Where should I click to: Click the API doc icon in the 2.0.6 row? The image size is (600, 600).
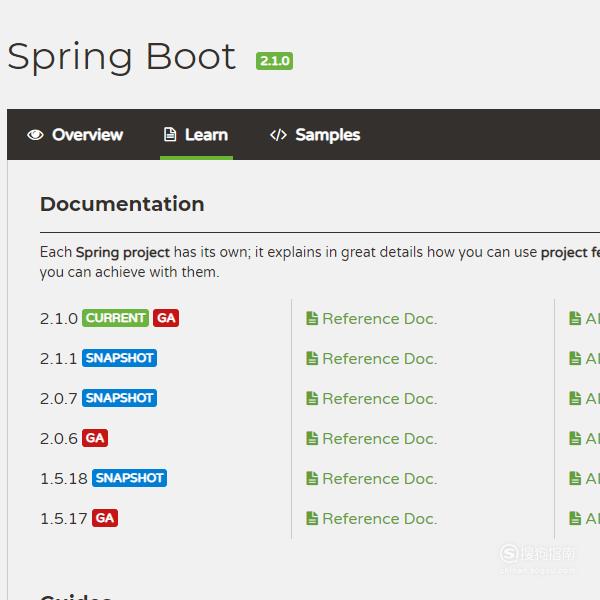575,438
